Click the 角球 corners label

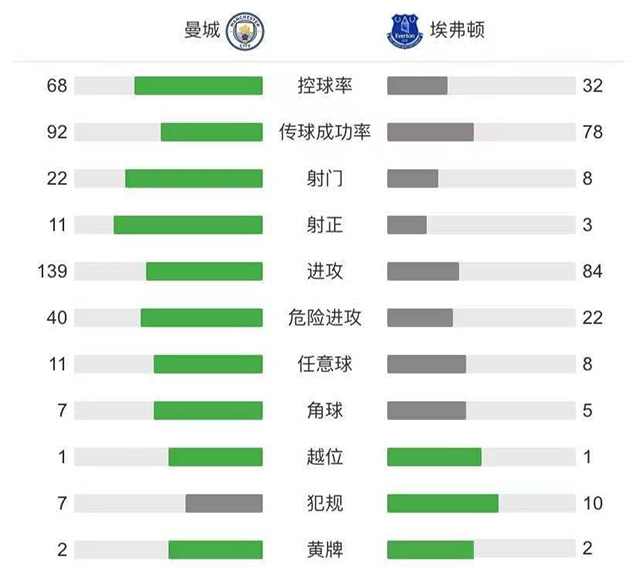tap(325, 410)
